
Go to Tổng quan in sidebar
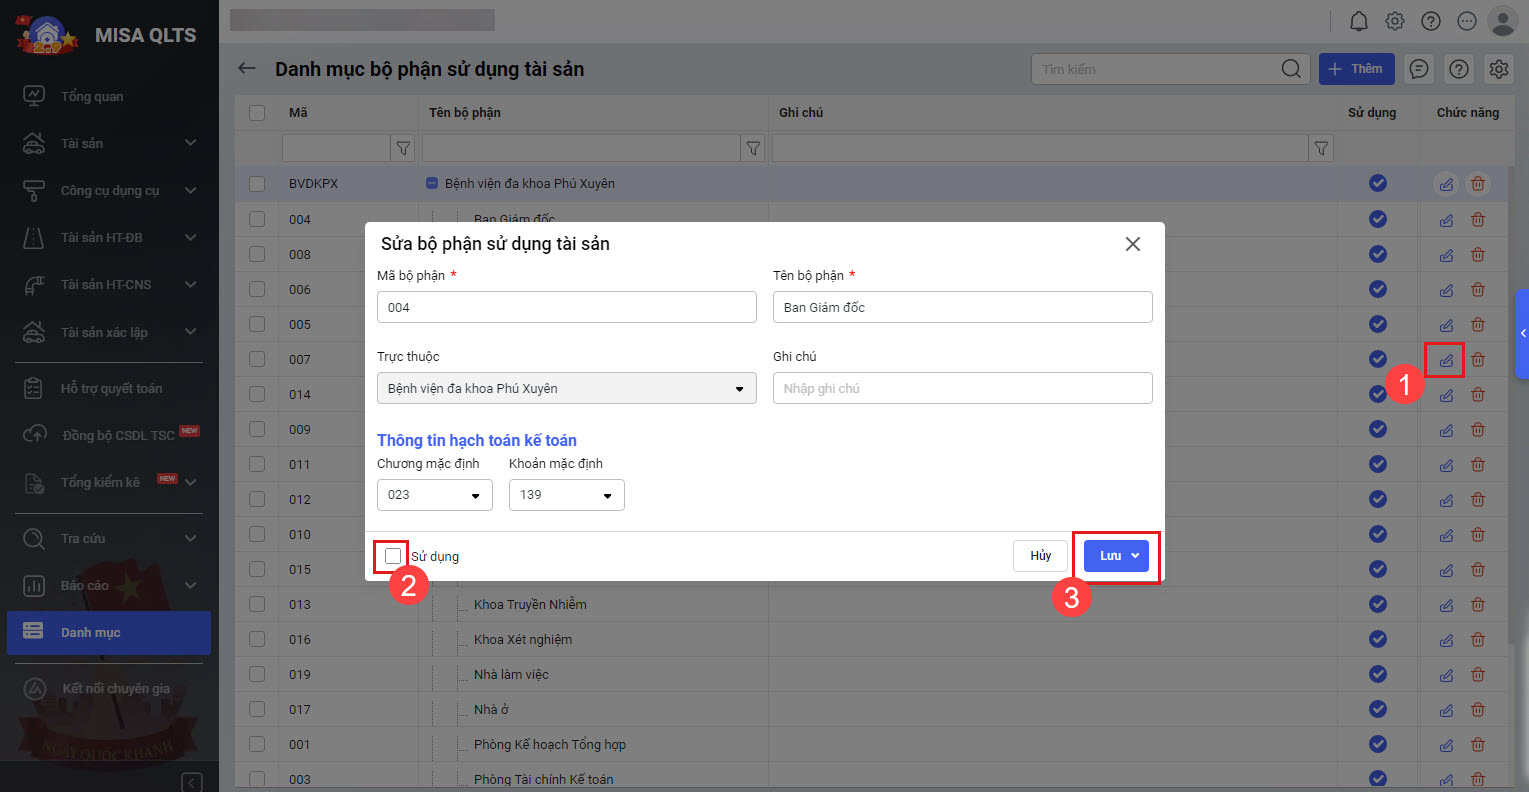(92, 97)
